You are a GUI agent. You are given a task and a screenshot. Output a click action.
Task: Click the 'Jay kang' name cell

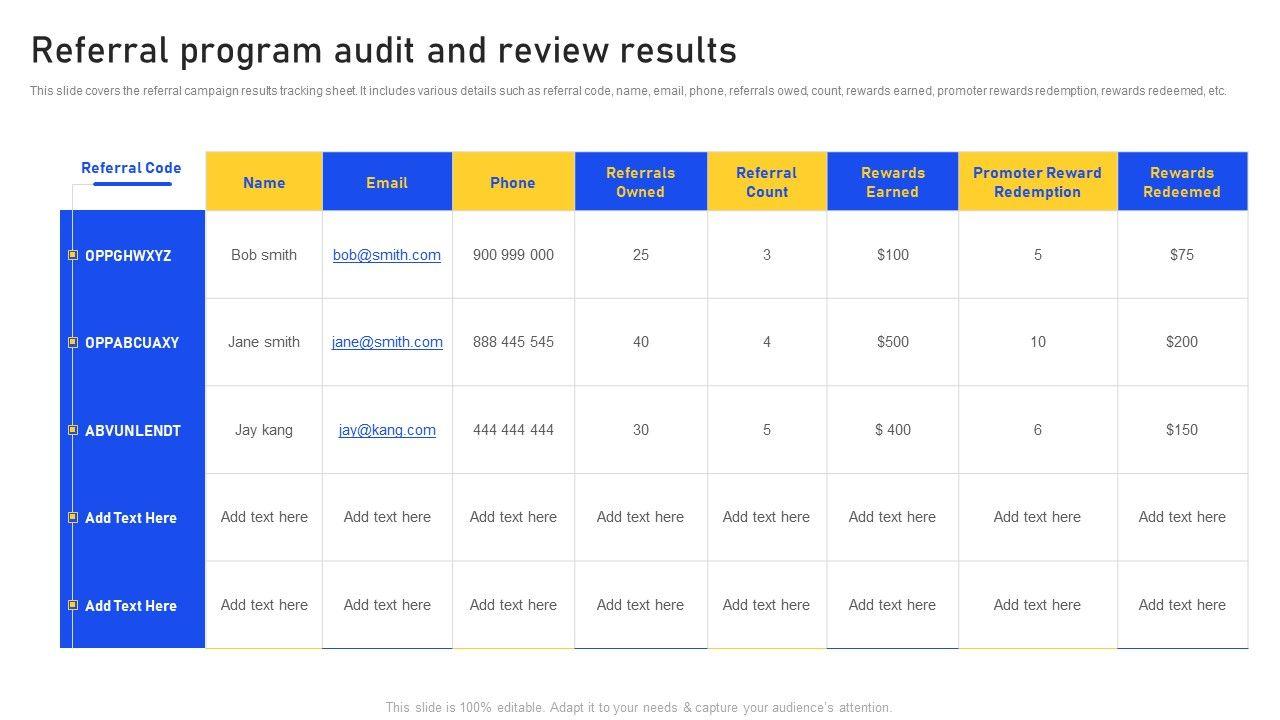click(264, 430)
